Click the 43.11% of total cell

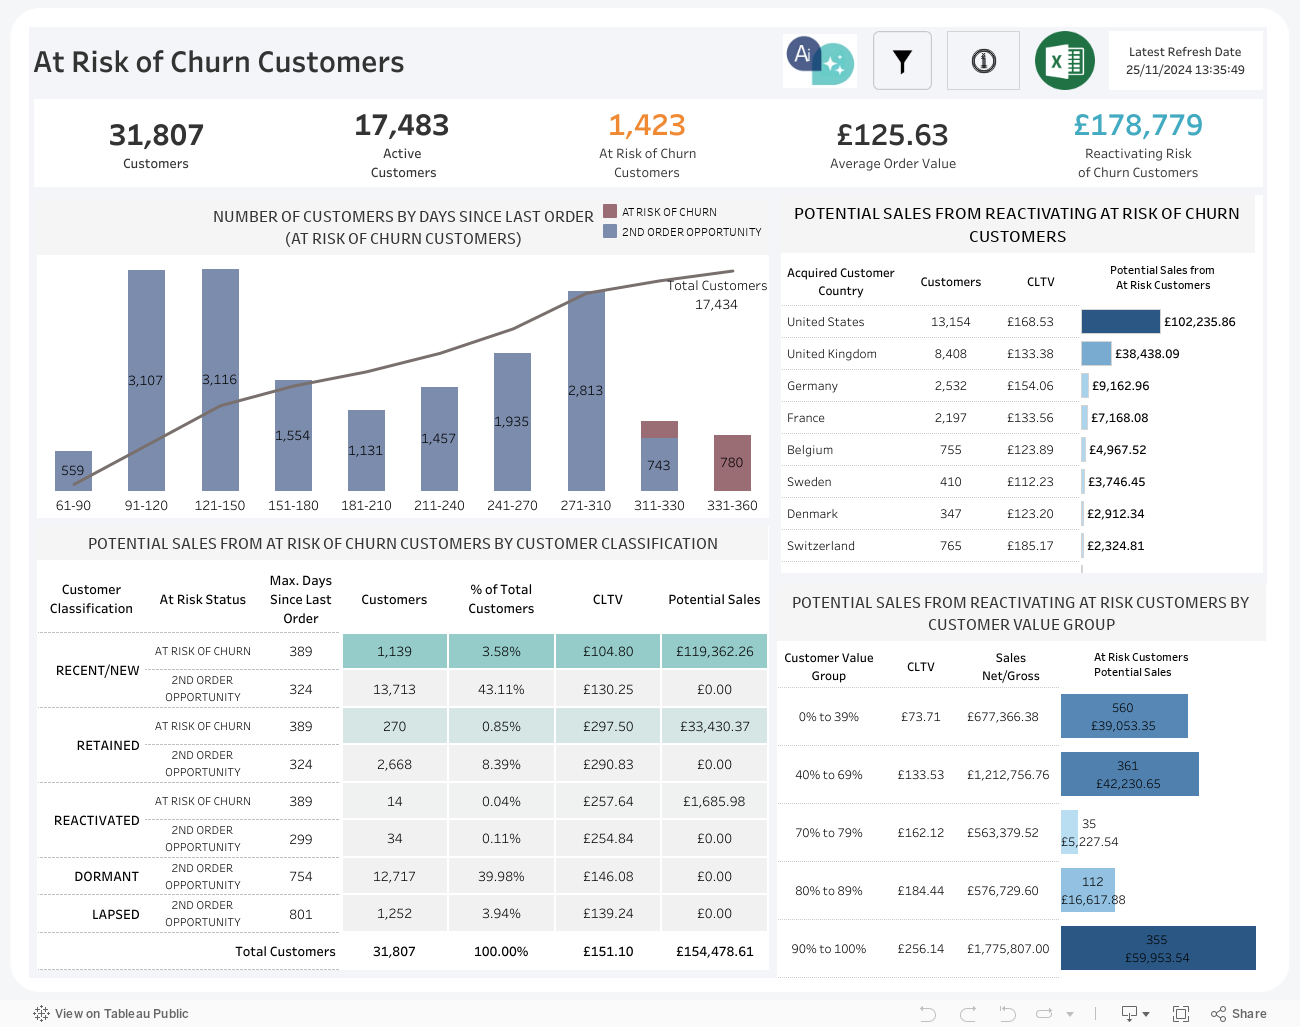click(501, 689)
